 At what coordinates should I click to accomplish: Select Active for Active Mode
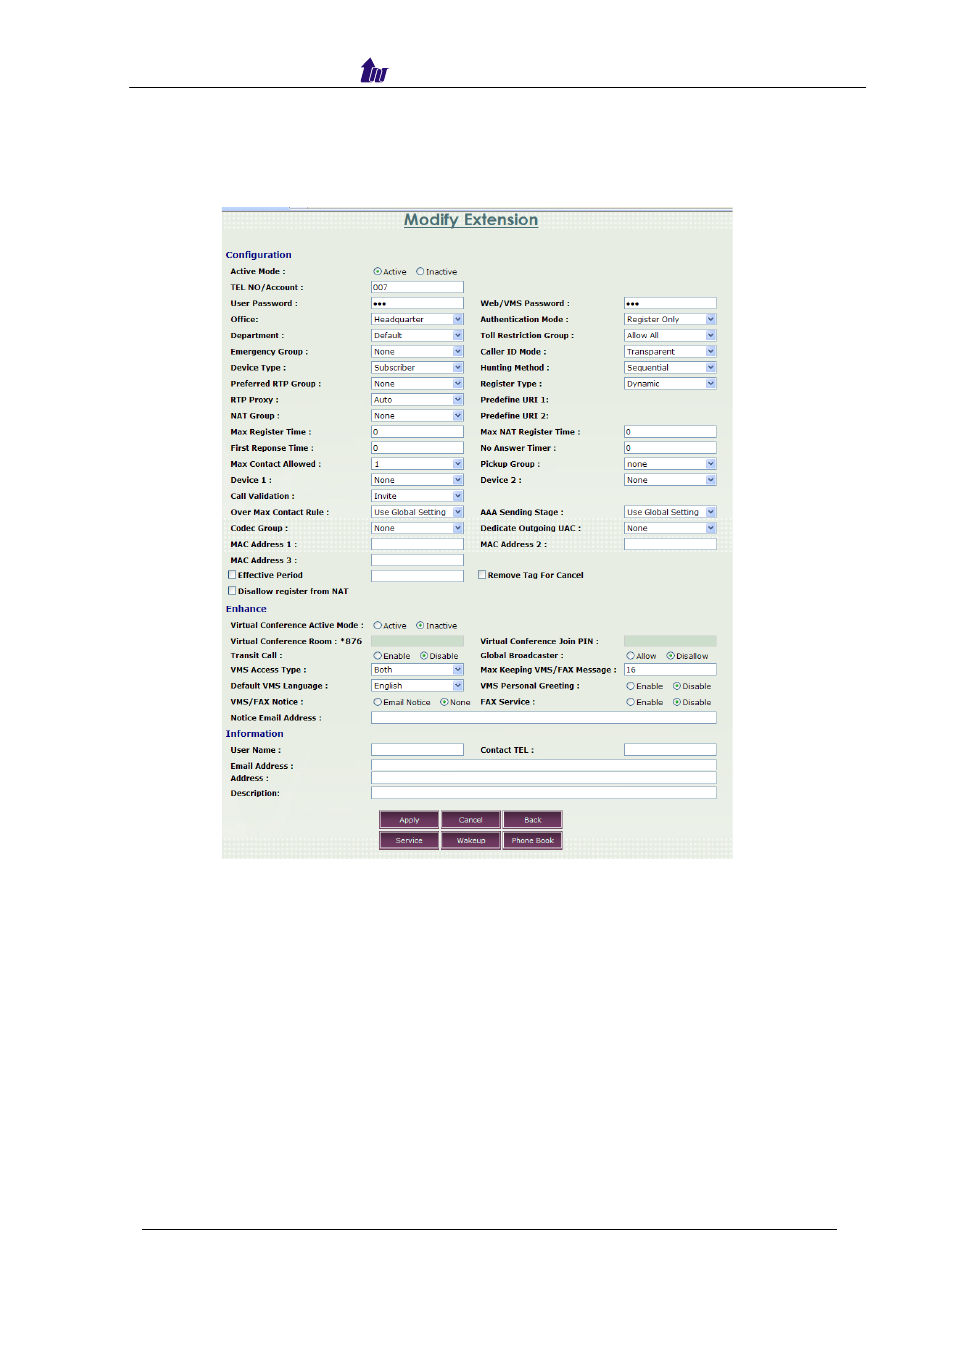[x=377, y=271]
